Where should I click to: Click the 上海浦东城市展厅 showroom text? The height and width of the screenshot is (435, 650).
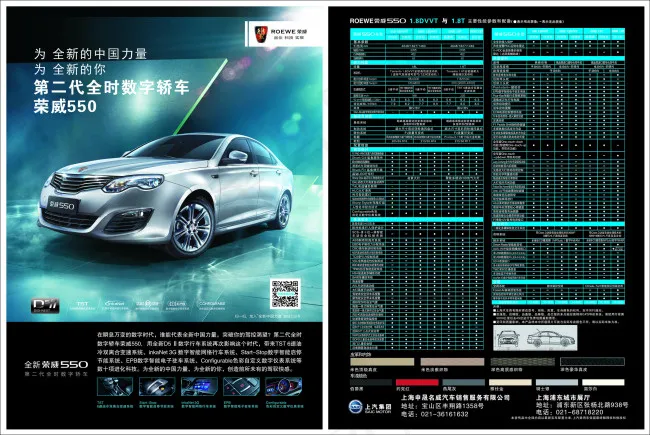point(563,397)
